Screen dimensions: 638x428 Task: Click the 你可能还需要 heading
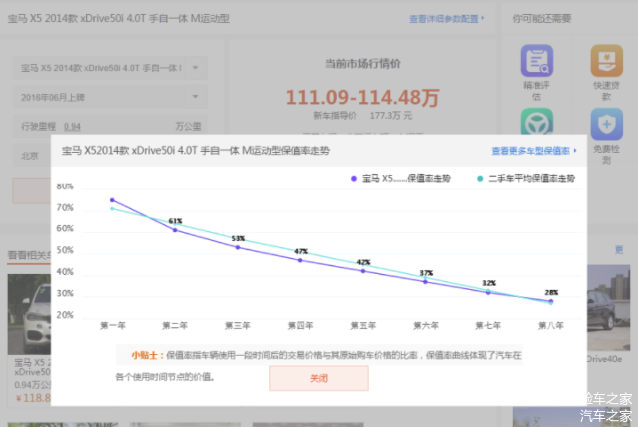point(542,19)
